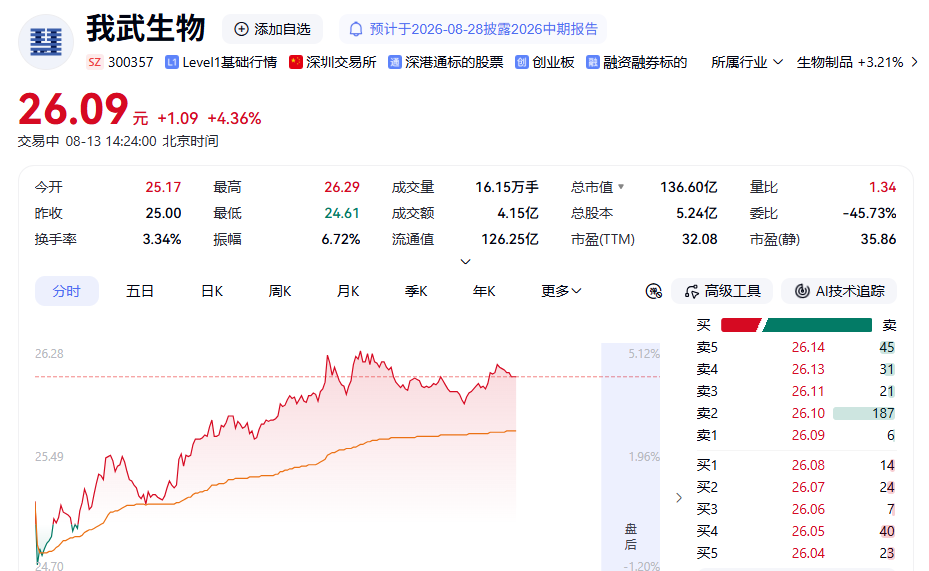Click the 2026中期报告 disclosure notice
Image resolution: width=929 pixels, height=571 pixels.
point(473,29)
